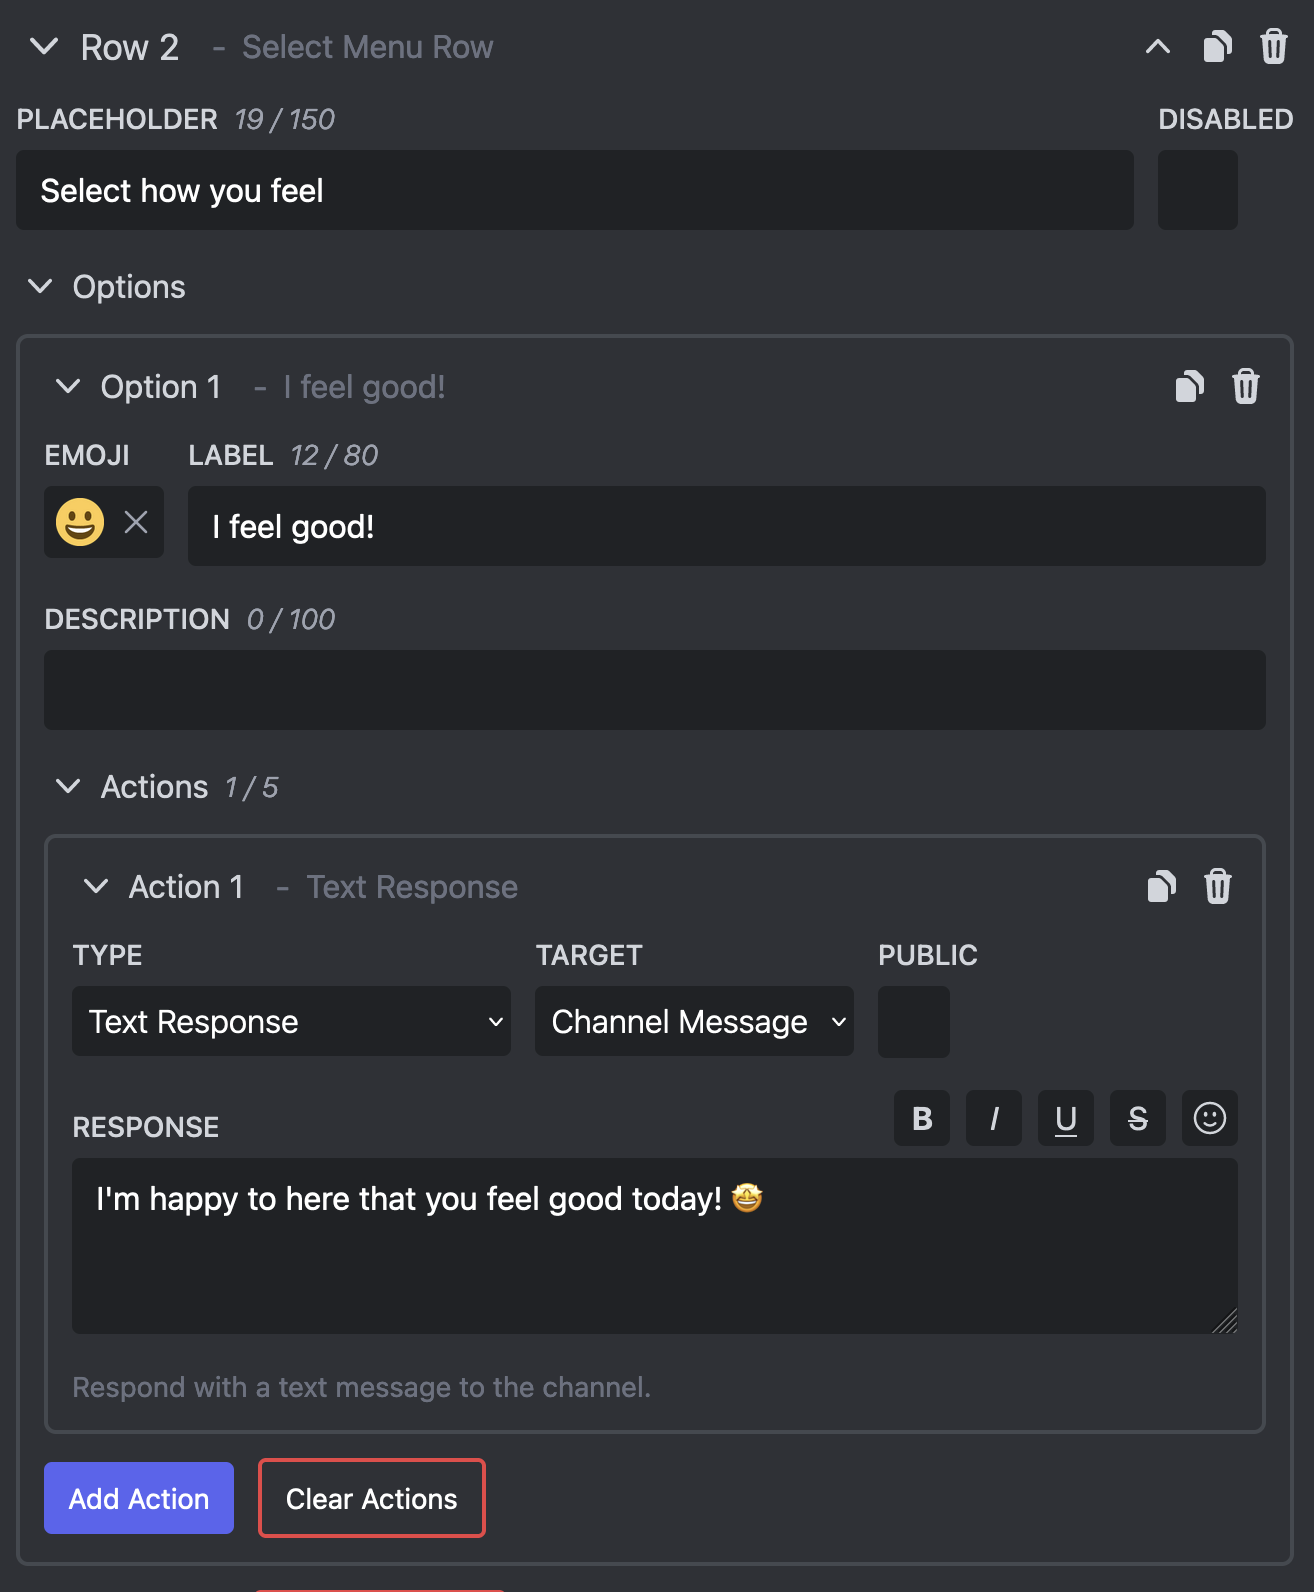
Task: Duplicate Row 2 using the copy icon
Action: coord(1218,46)
